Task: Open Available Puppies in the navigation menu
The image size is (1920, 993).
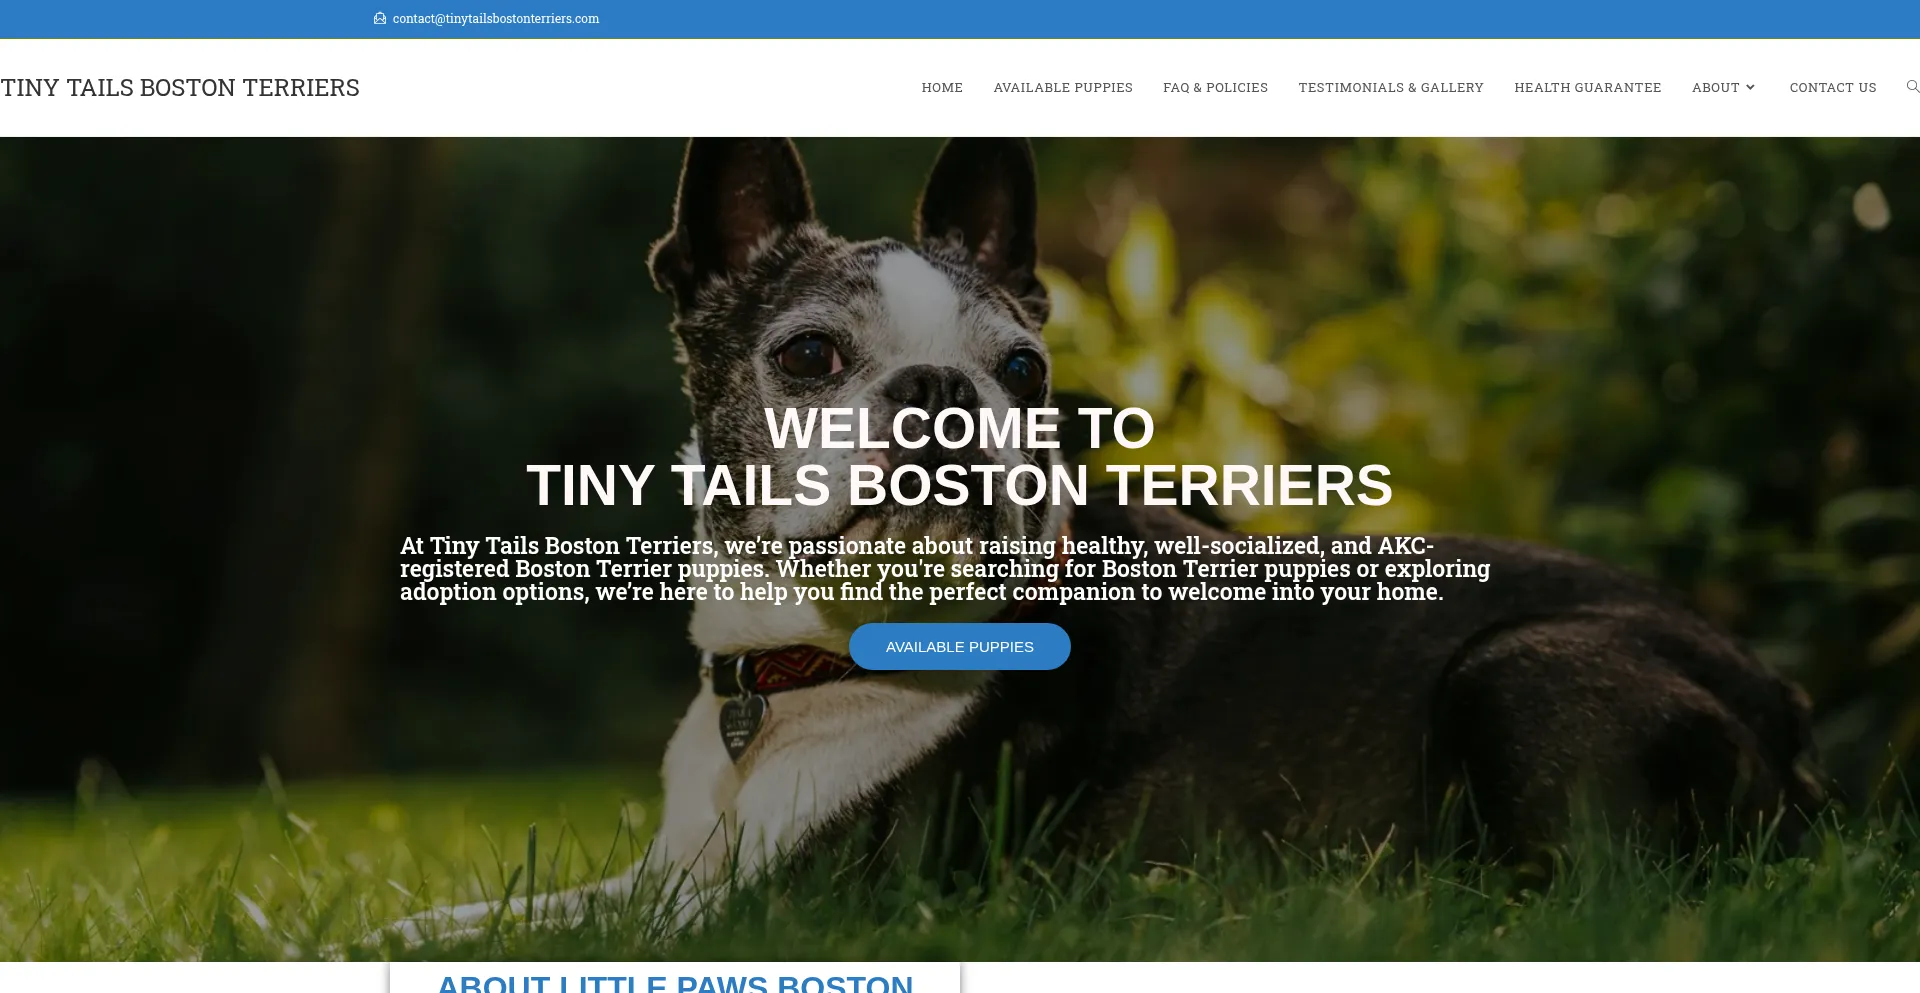Action: [1063, 88]
